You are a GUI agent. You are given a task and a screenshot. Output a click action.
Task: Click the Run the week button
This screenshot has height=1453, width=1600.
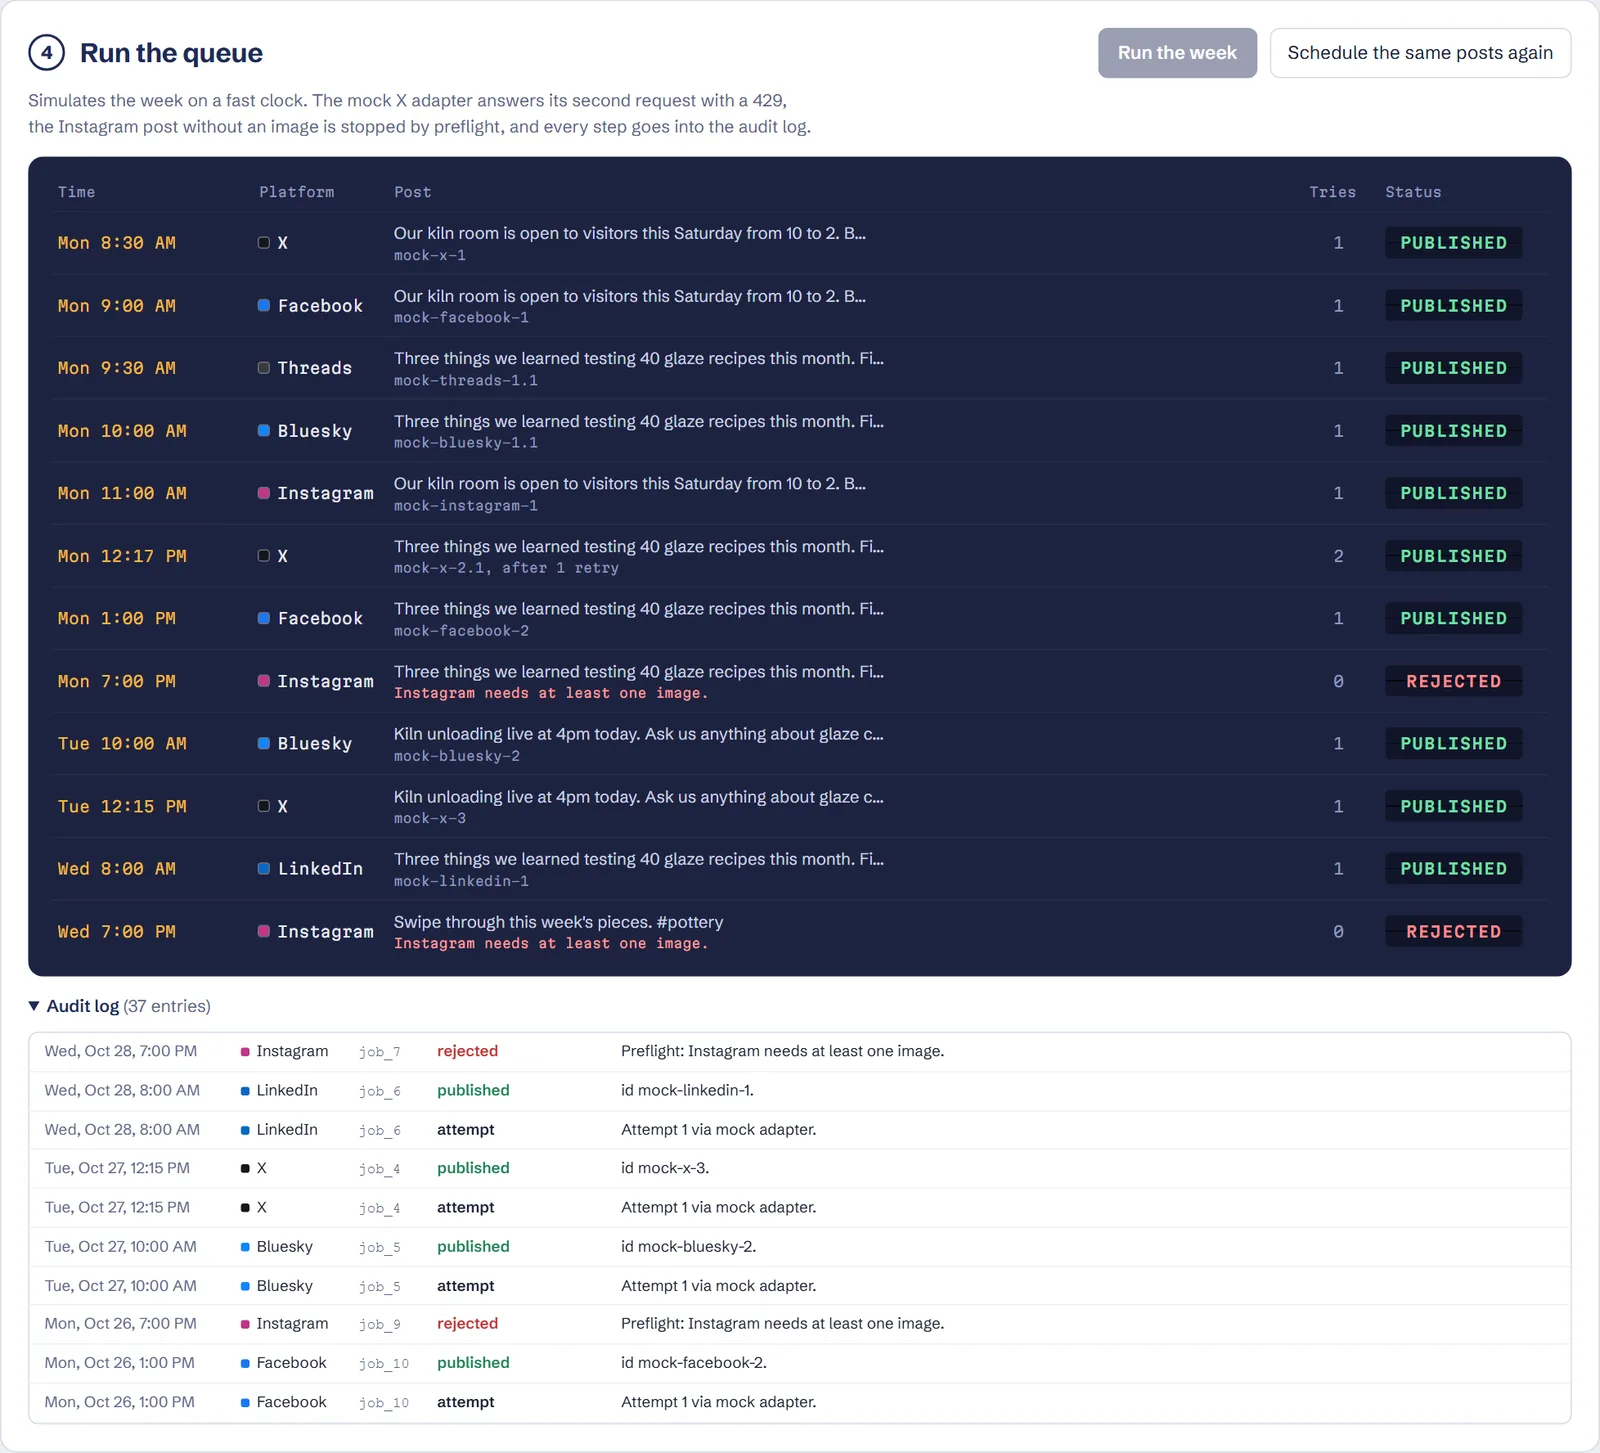click(x=1177, y=53)
